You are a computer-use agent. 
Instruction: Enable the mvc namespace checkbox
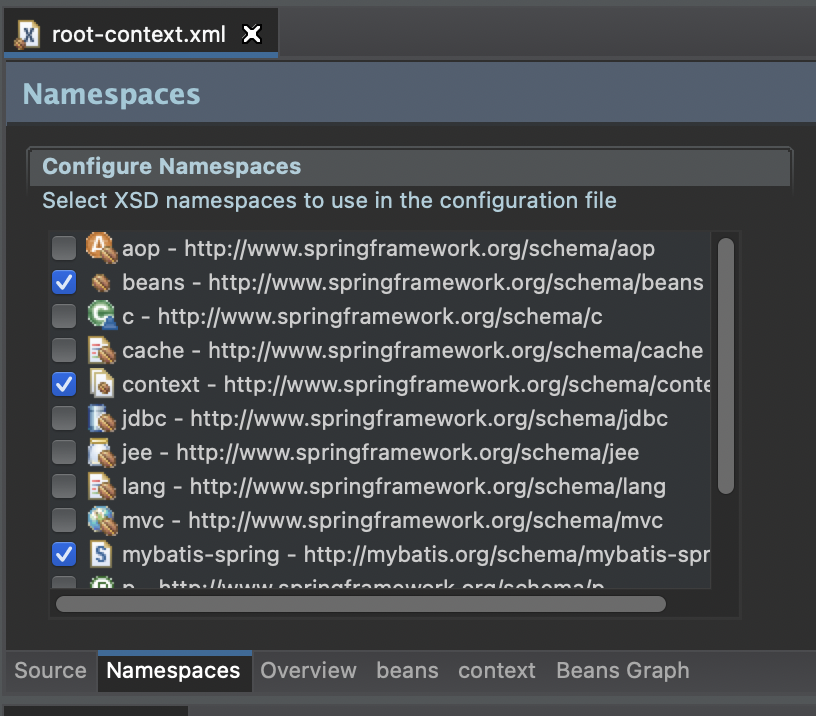64,520
